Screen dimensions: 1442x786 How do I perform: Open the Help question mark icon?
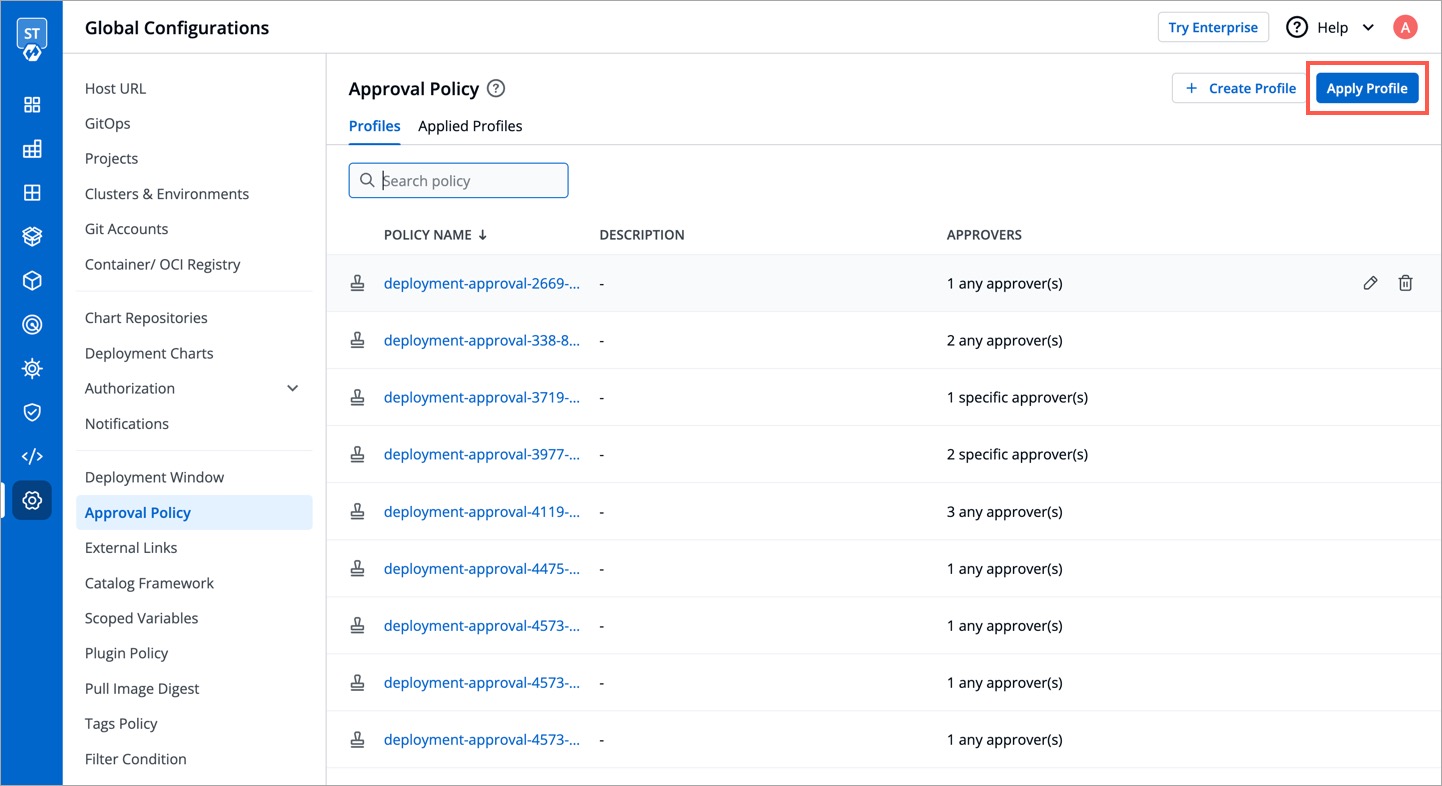tap(1296, 27)
